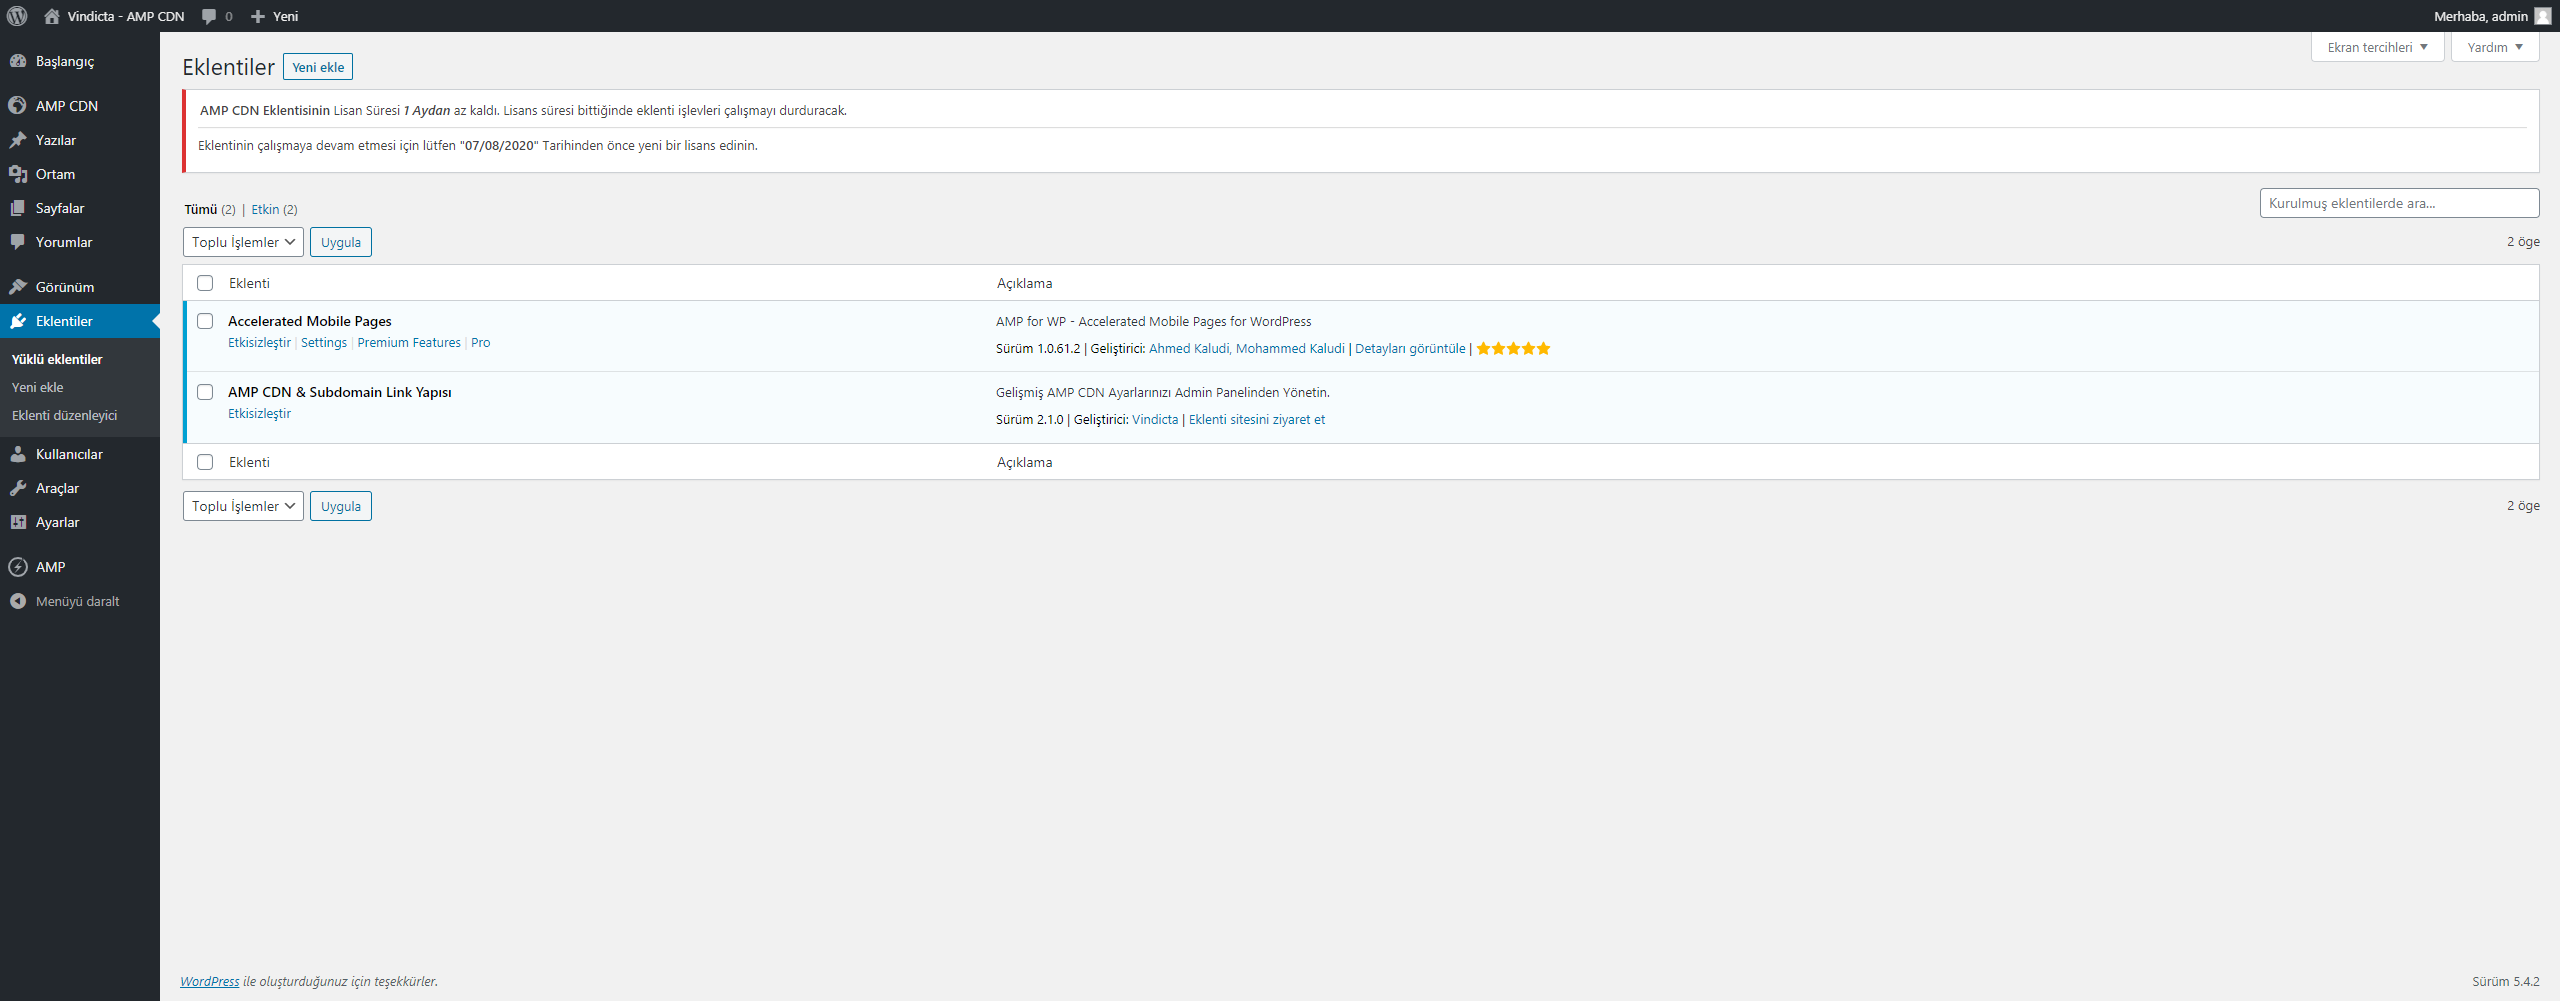Screen dimensions: 2560x1001
Task: Collapse menu using Menüyü daralt icon
Action: click(x=17, y=601)
